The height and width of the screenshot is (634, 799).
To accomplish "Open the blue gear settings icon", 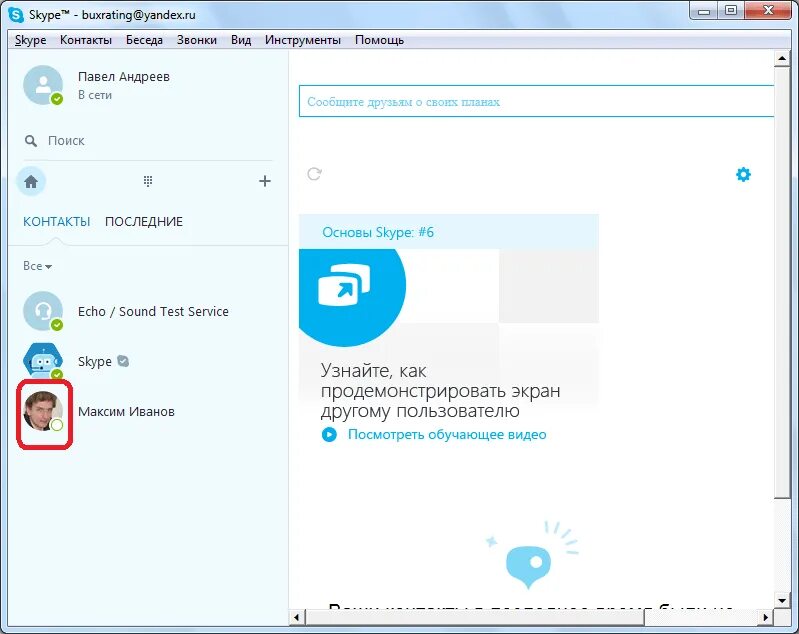I will coord(743,174).
